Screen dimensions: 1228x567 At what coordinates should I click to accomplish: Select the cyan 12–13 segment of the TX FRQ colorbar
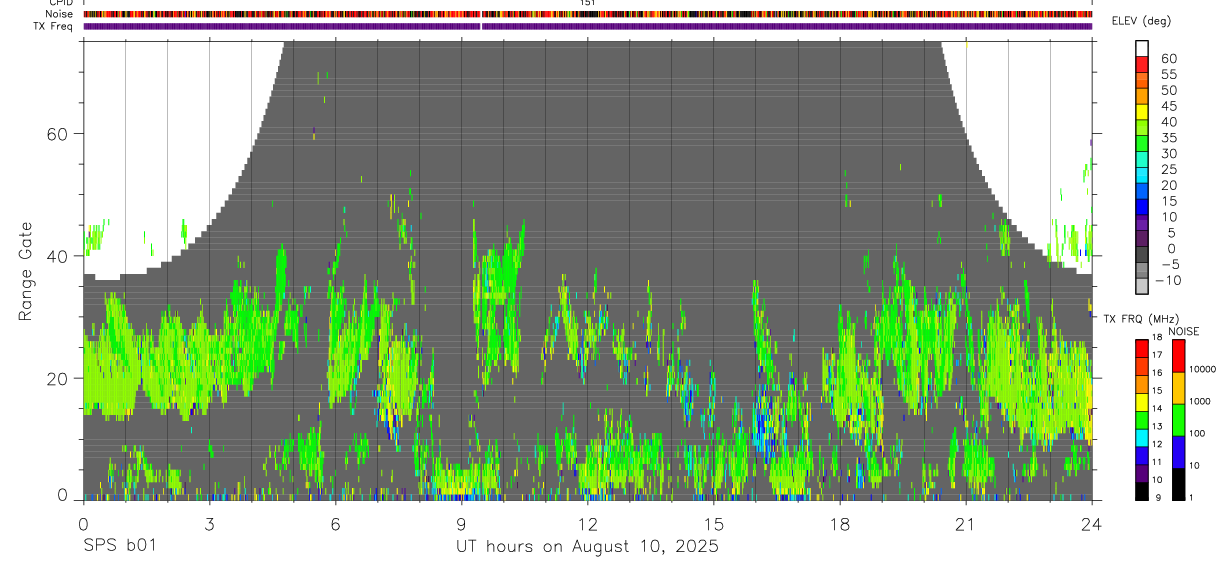(x=1142, y=438)
